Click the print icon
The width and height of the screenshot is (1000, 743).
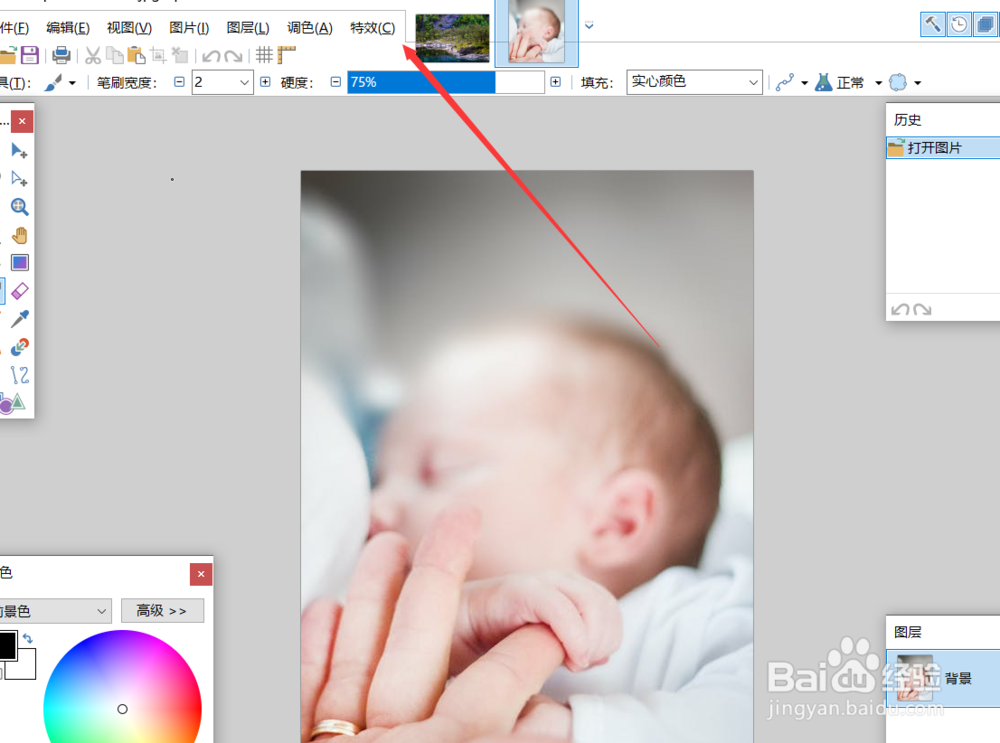click(x=61, y=55)
